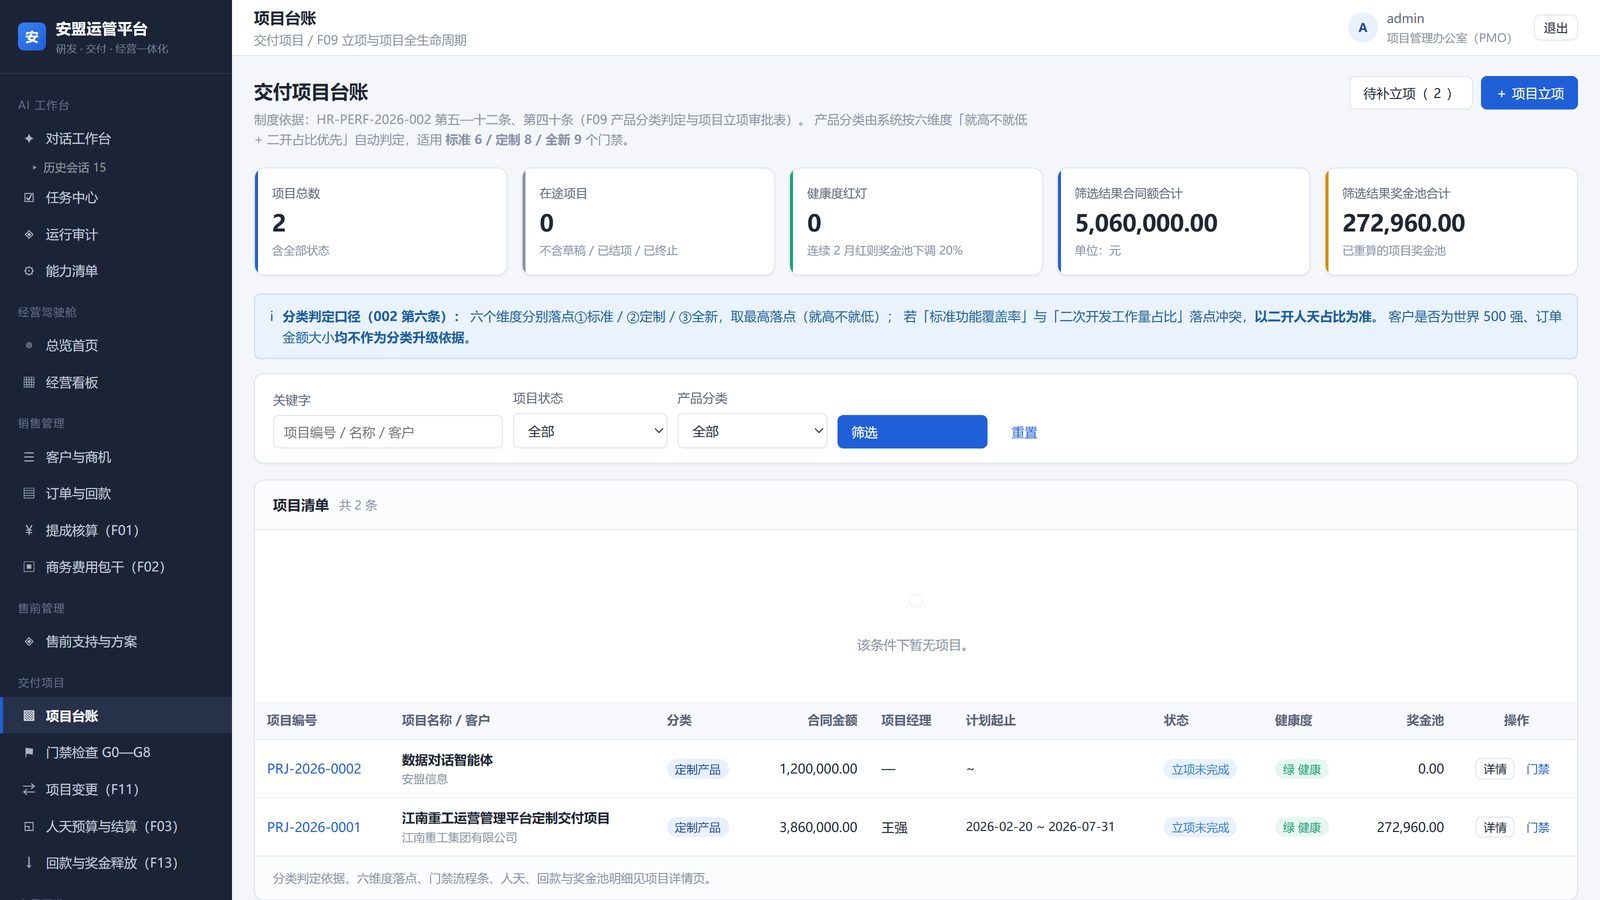Viewport: 1600px width, 900px height.
Task: Click the 重置 link
Action: (x=1024, y=433)
